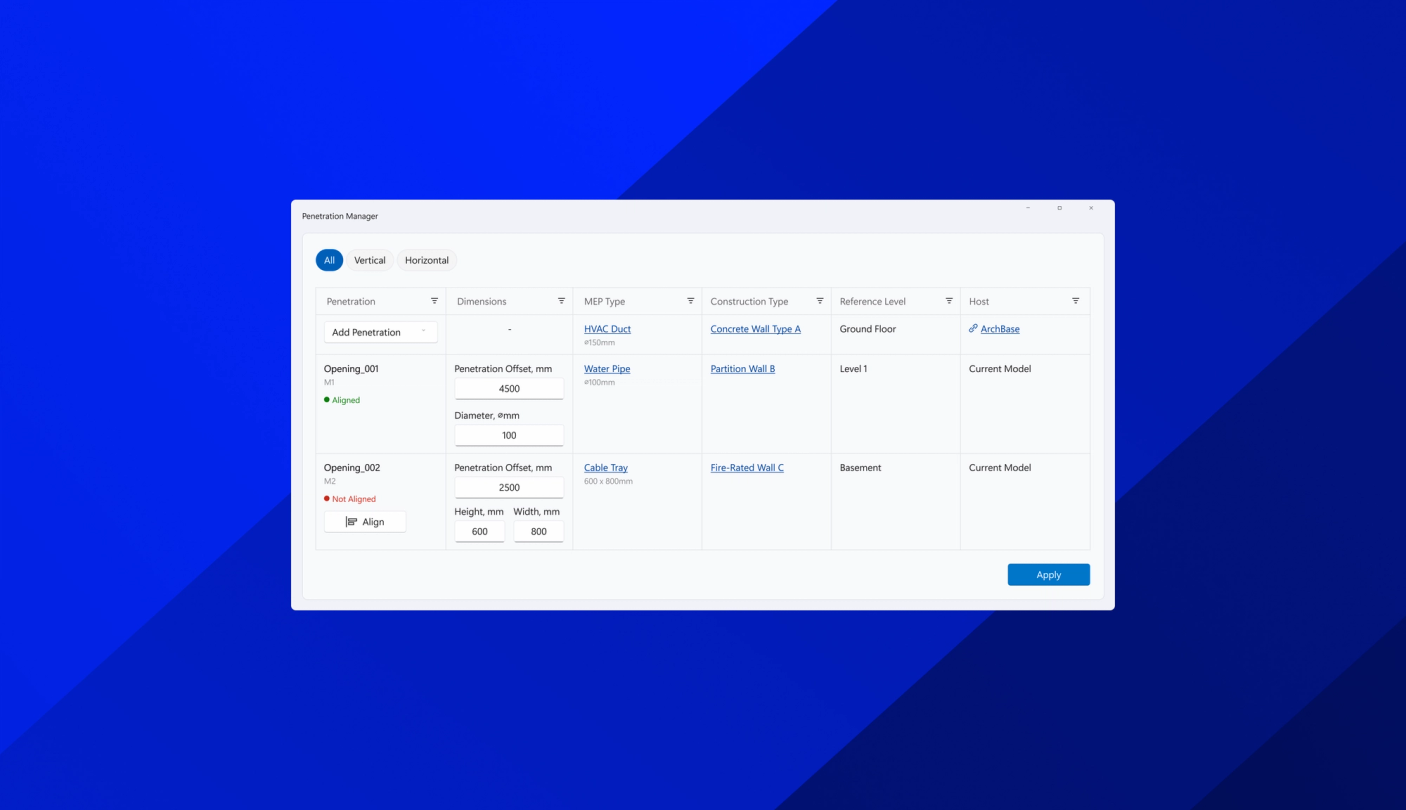
Task: Expand the Add Penetration dropdown
Action: coord(380,332)
